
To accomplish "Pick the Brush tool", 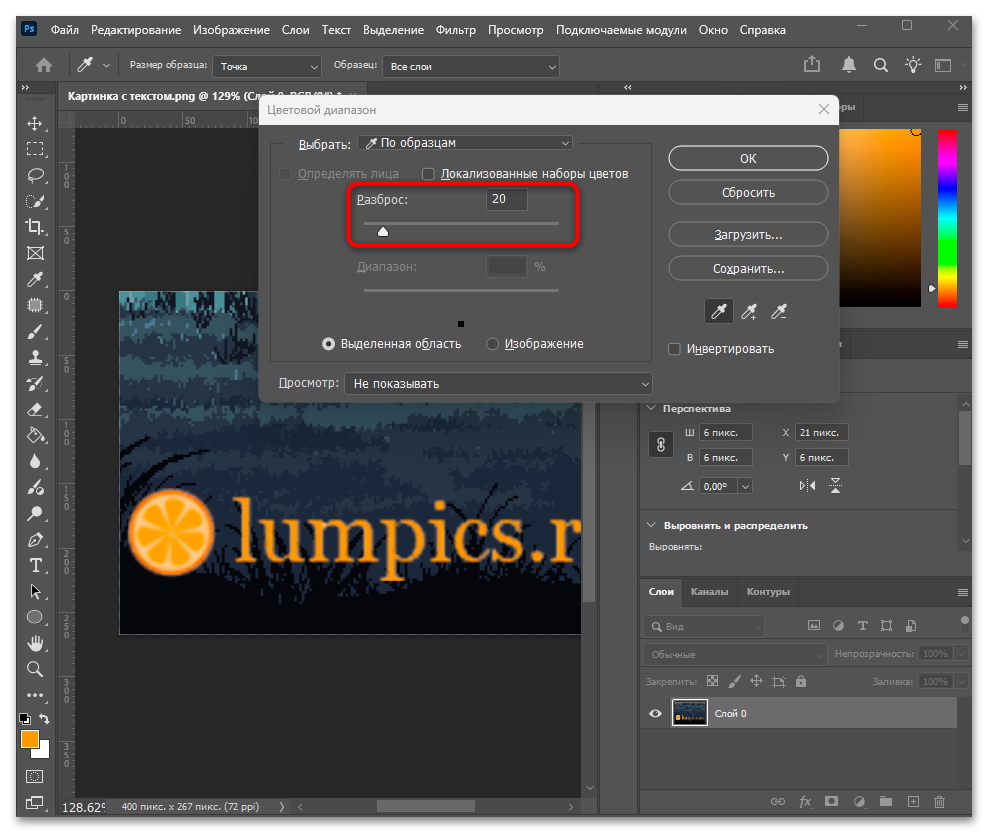I will click(x=35, y=331).
